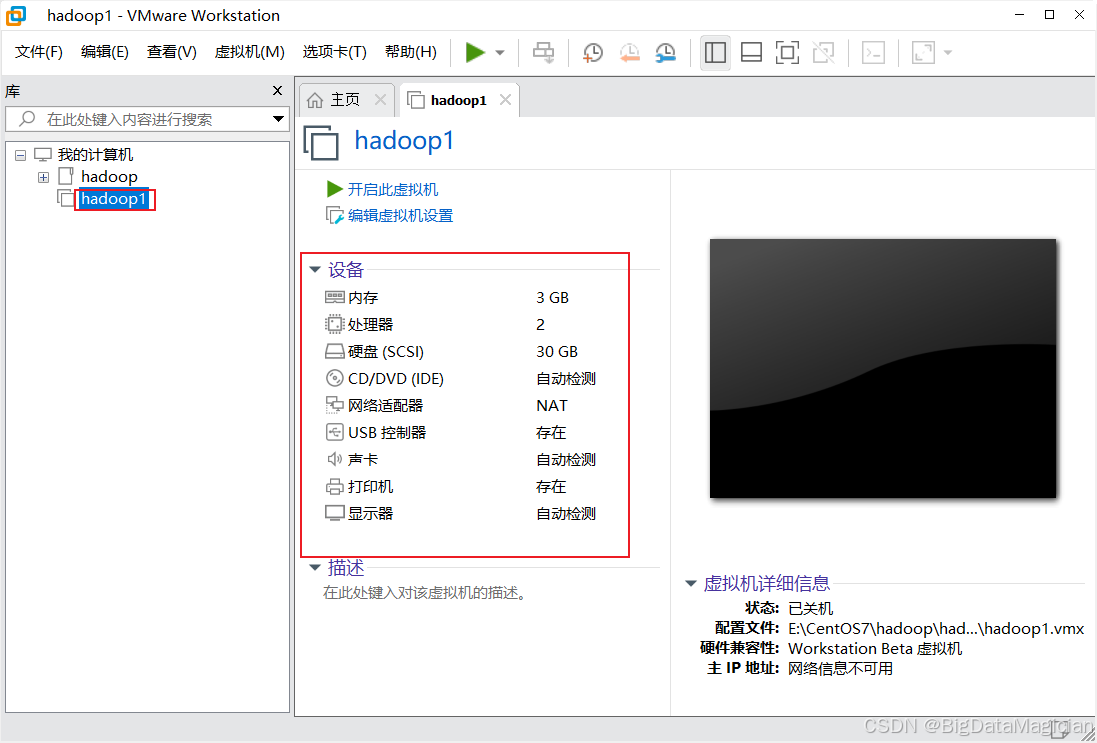Click the VMware Workstation title bar logo
Screen dimensions: 1097x743
tap(16, 15)
